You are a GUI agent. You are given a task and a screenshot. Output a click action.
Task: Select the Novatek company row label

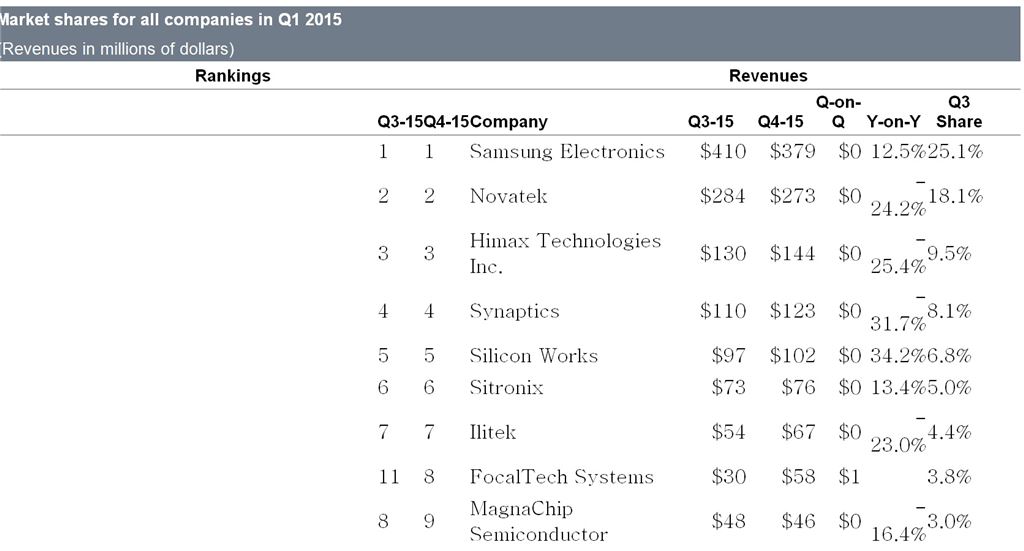pos(509,196)
